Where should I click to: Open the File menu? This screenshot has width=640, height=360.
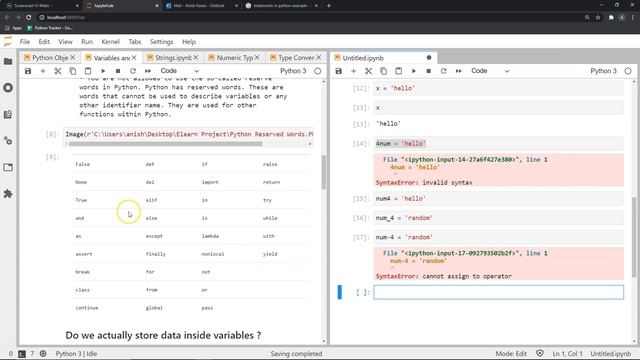[25, 42]
